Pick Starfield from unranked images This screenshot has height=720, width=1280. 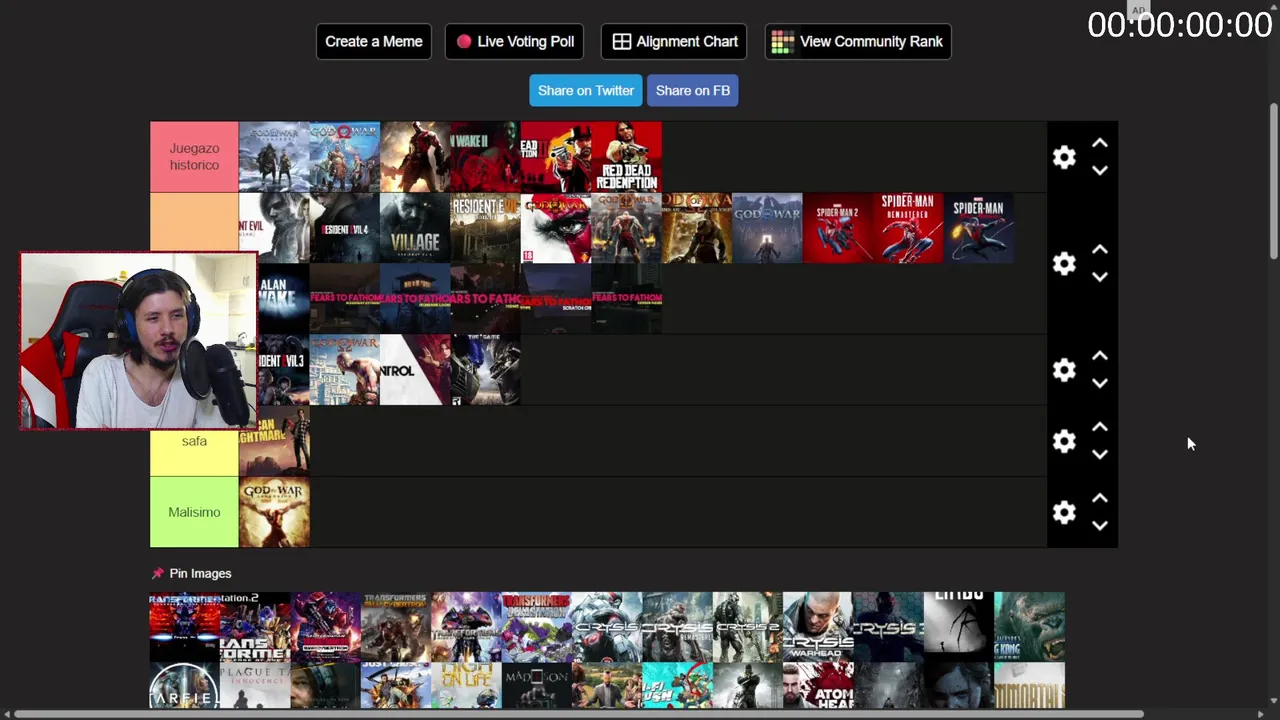[x=184, y=686]
